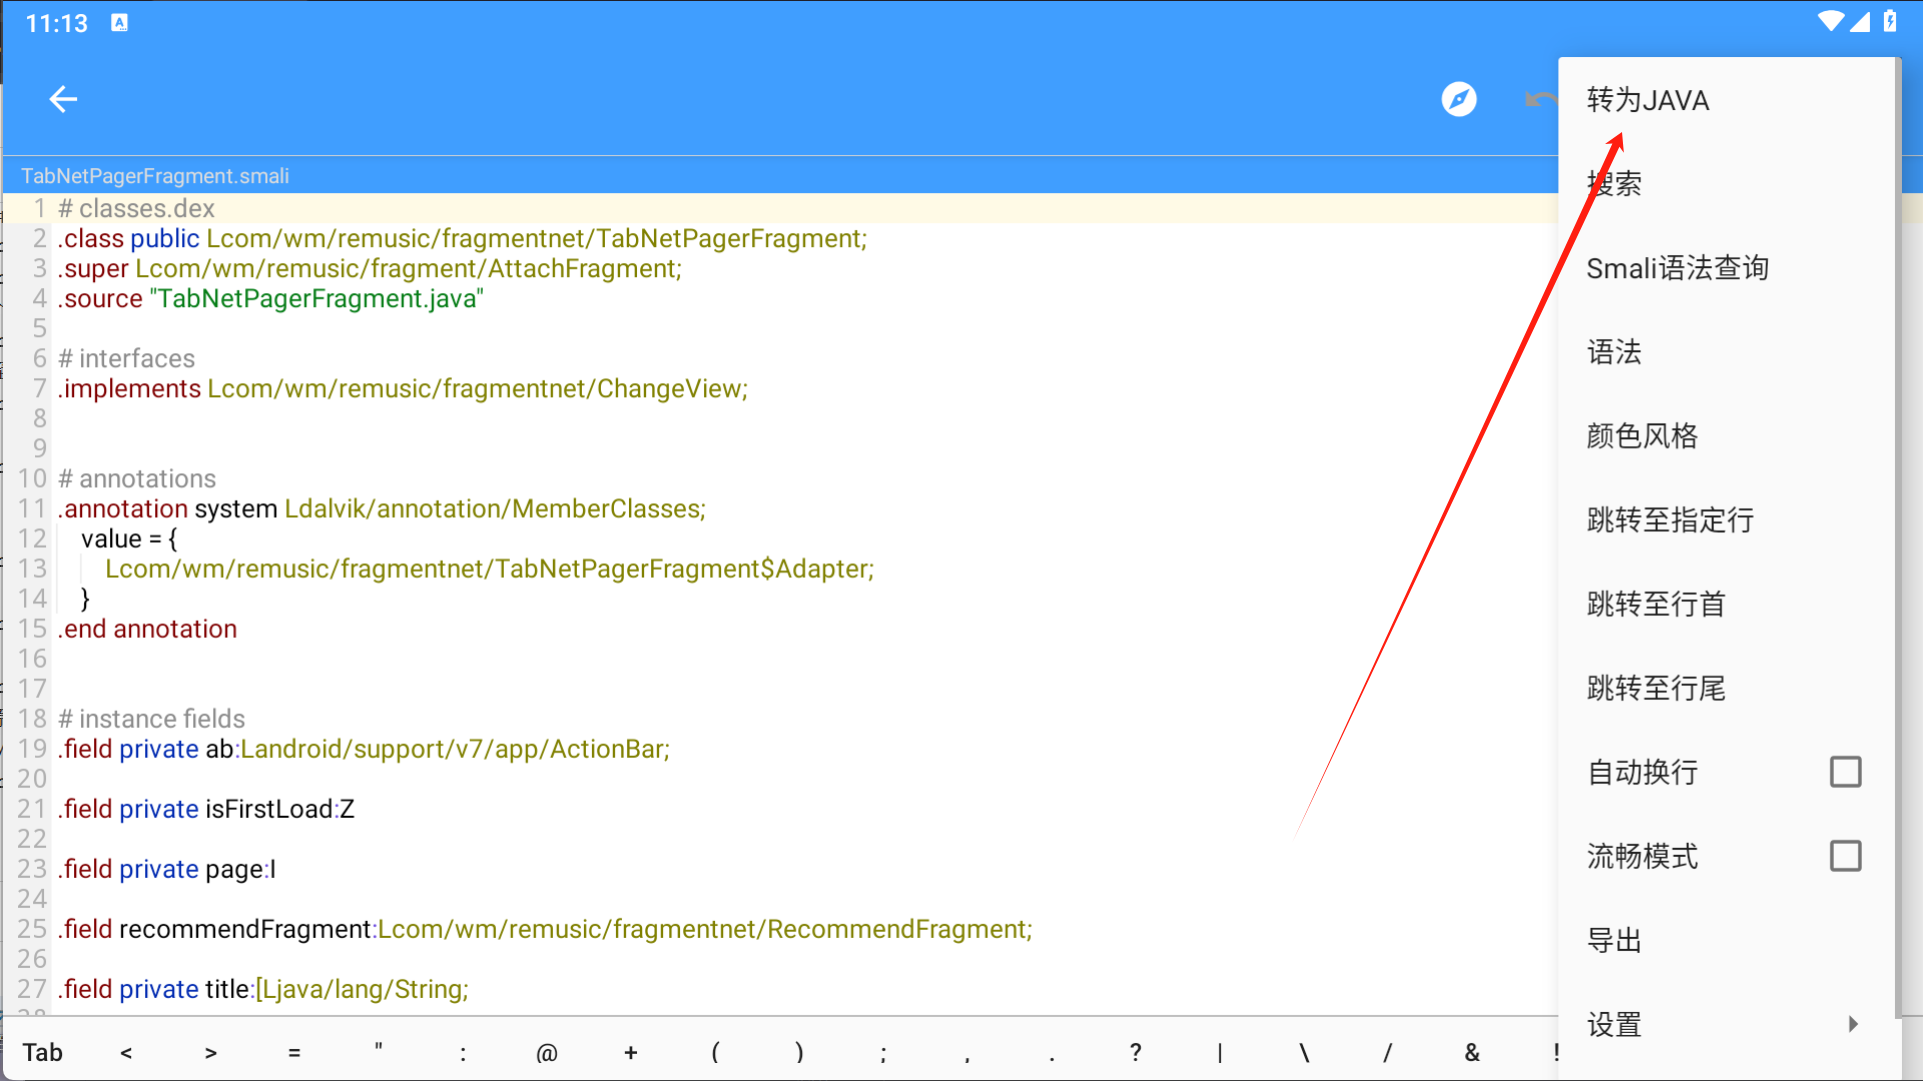The width and height of the screenshot is (1923, 1081).
Task: Insert the question mark key
Action: [1135, 1052]
